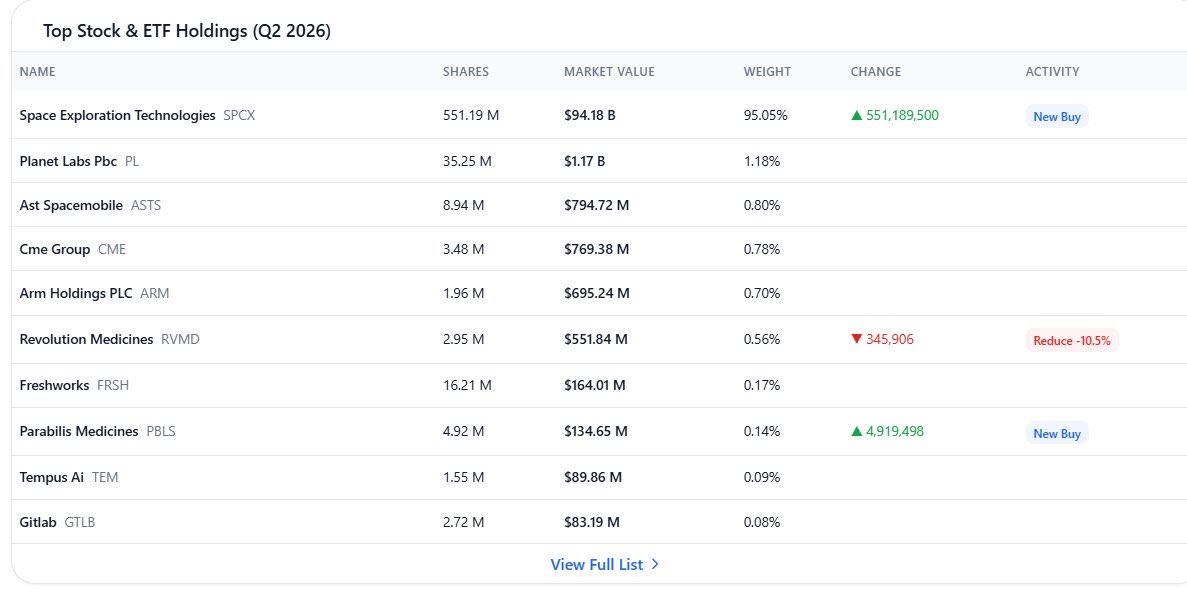Click the CME ticker symbol

(112, 248)
